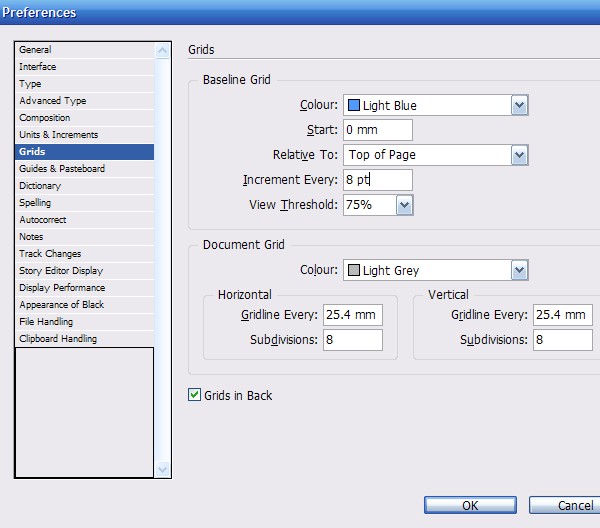Viewport: 600px width, 528px height.
Task: Open the Units & Increments category
Action: point(58,135)
